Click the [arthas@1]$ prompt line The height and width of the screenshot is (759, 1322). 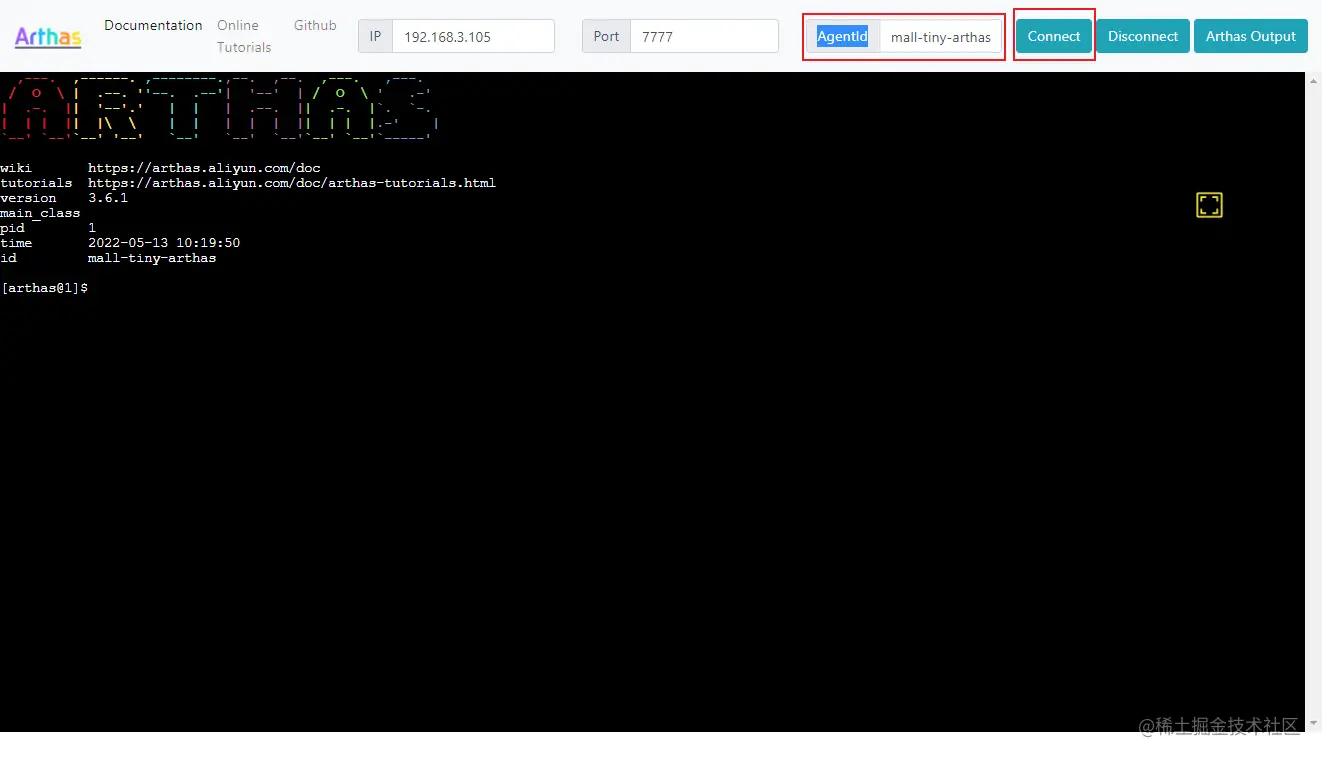click(x=44, y=288)
